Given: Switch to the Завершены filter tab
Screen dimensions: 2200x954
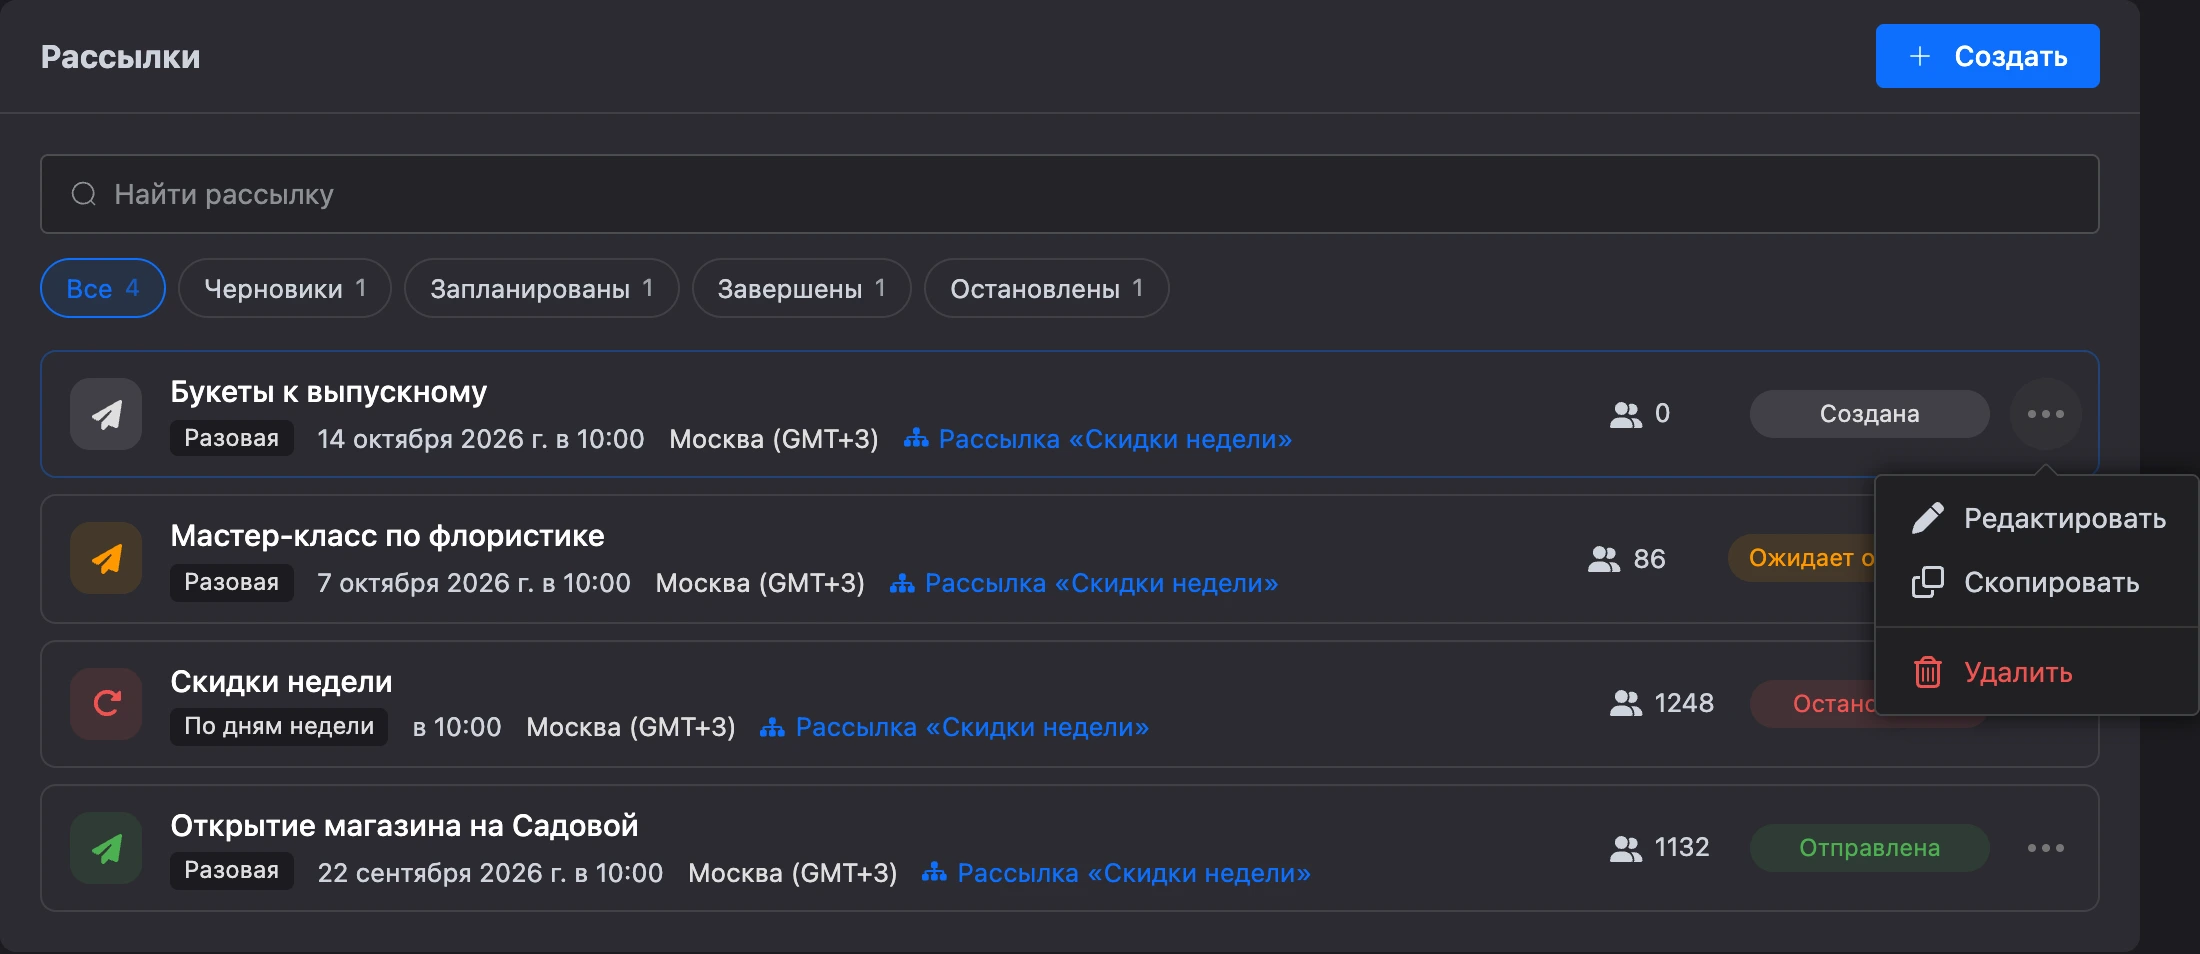Looking at the screenshot, I should coord(802,288).
